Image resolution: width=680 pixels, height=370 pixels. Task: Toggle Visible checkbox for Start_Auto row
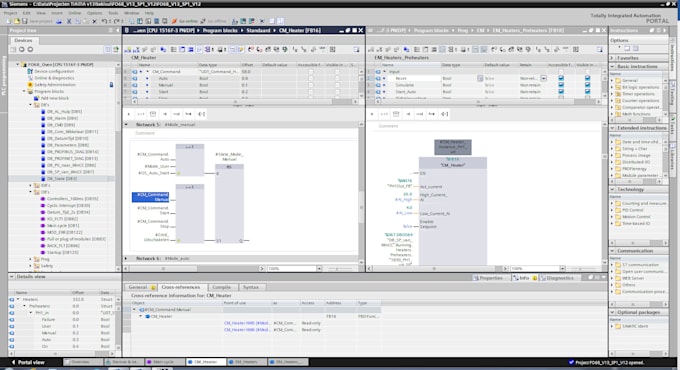(x=587, y=92)
